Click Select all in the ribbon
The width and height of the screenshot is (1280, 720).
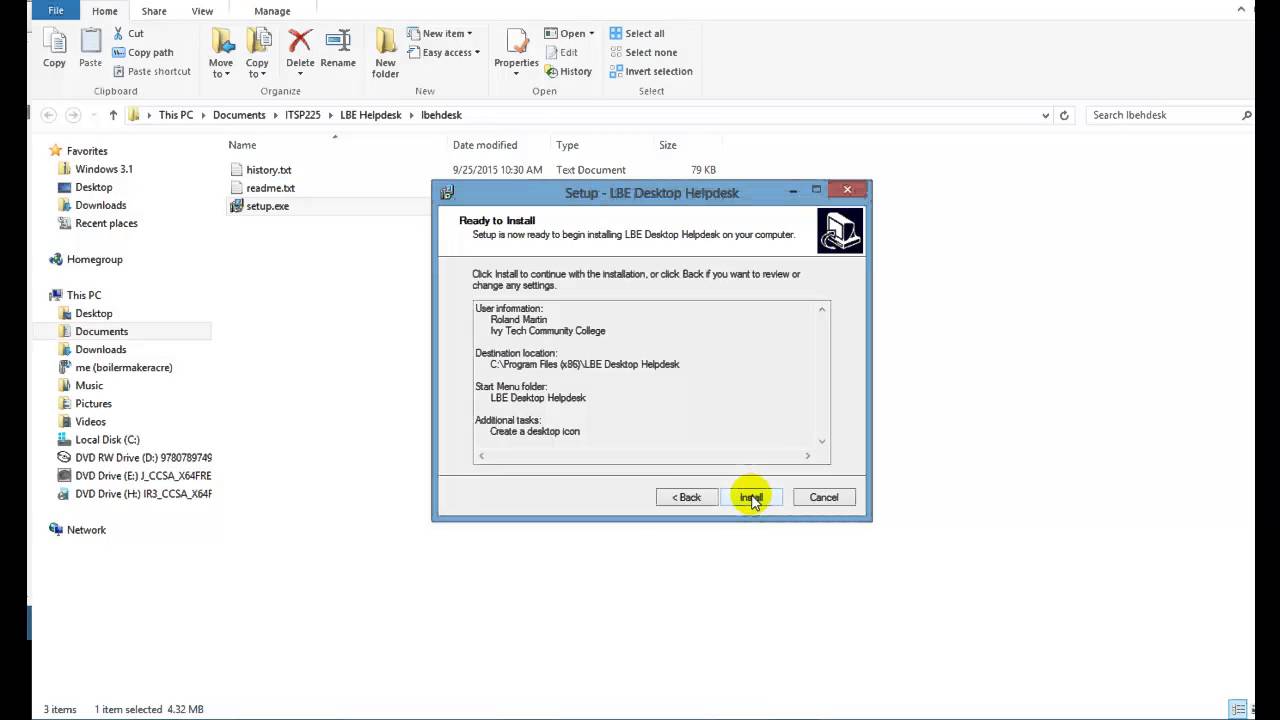(637, 33)
